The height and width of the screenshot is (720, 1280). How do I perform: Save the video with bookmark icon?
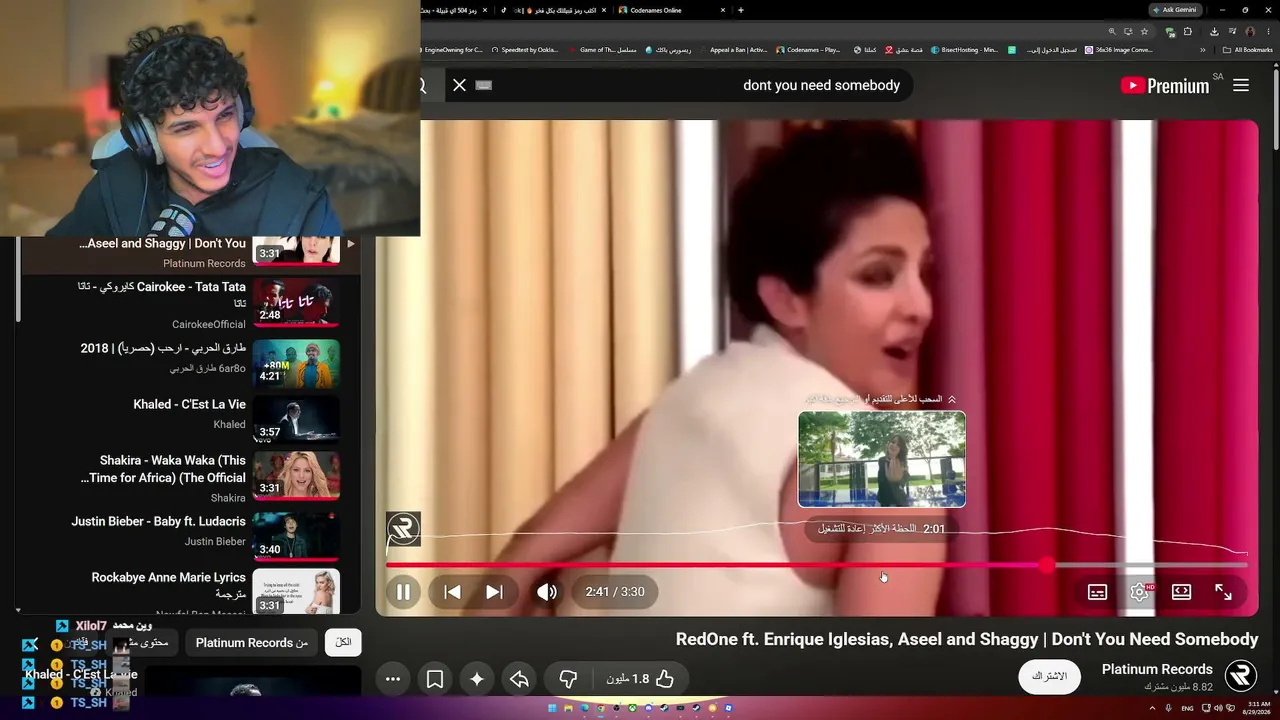[x=435, y=679]
